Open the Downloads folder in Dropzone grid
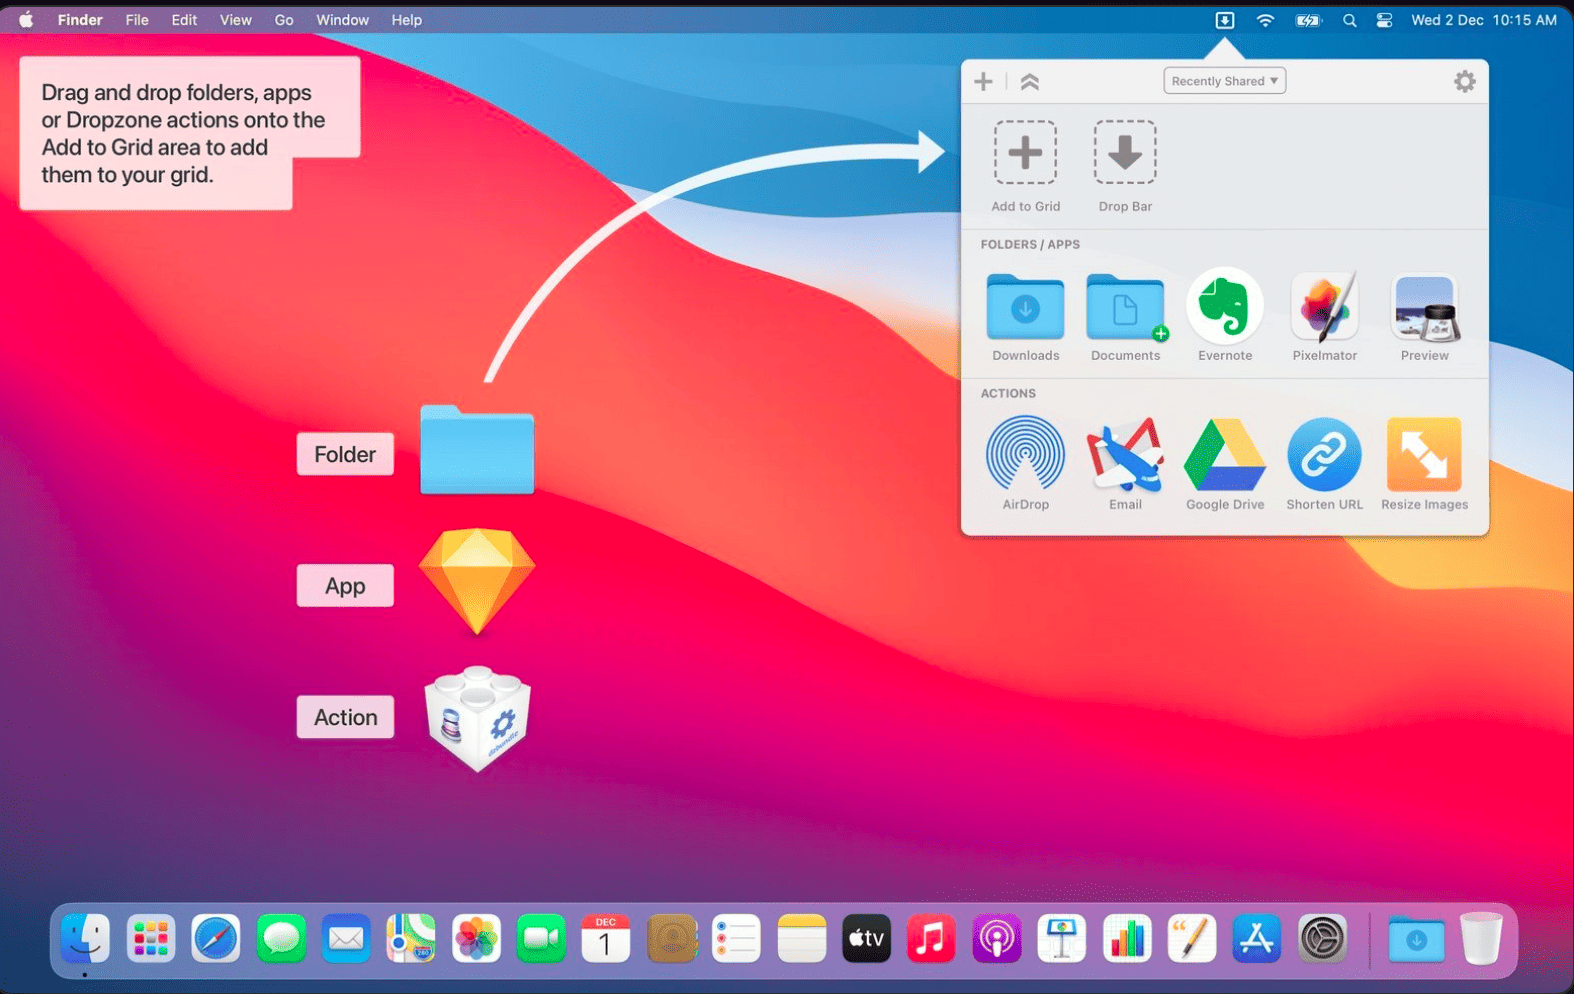The width and height of the screenshot is (1574, 994). [x=1025, y=307]
